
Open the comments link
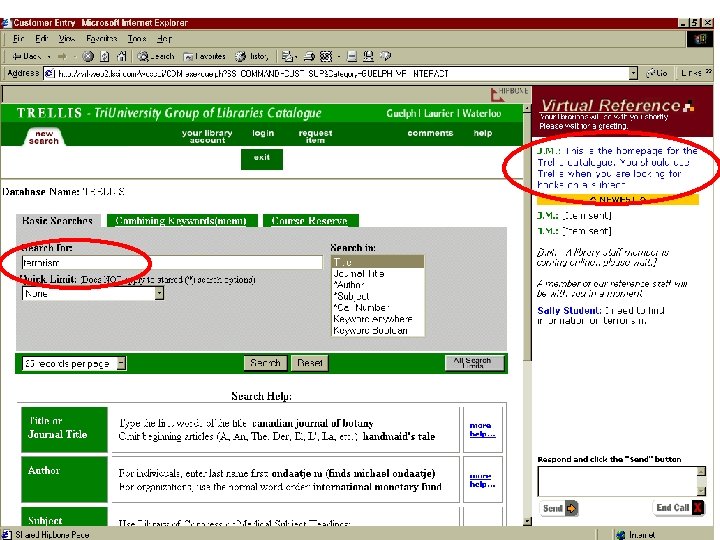pyautogui.click(x=430, y=133)
